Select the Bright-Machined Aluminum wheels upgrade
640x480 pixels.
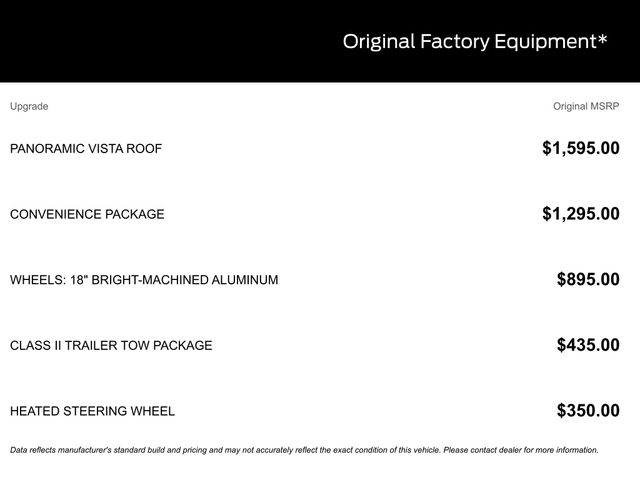tap(144, 280)
